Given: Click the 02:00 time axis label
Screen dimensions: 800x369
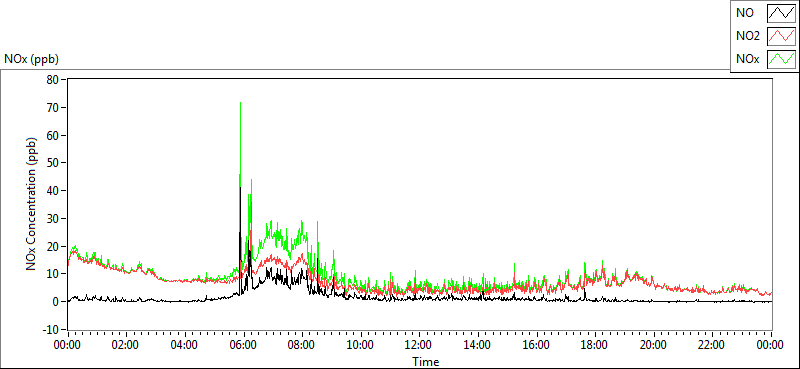Looking at the screenshot, I should click(126, 345).
